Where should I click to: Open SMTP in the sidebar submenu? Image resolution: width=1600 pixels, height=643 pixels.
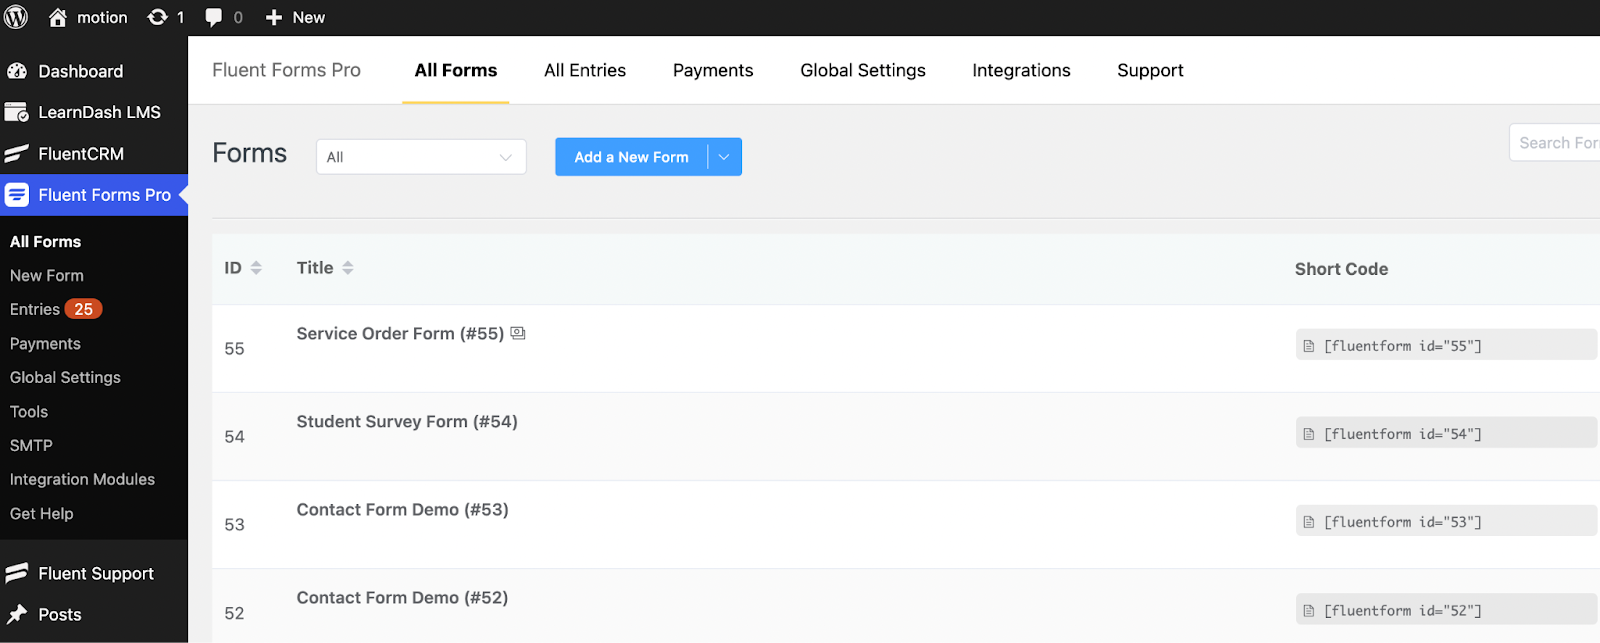coord(31,445)
